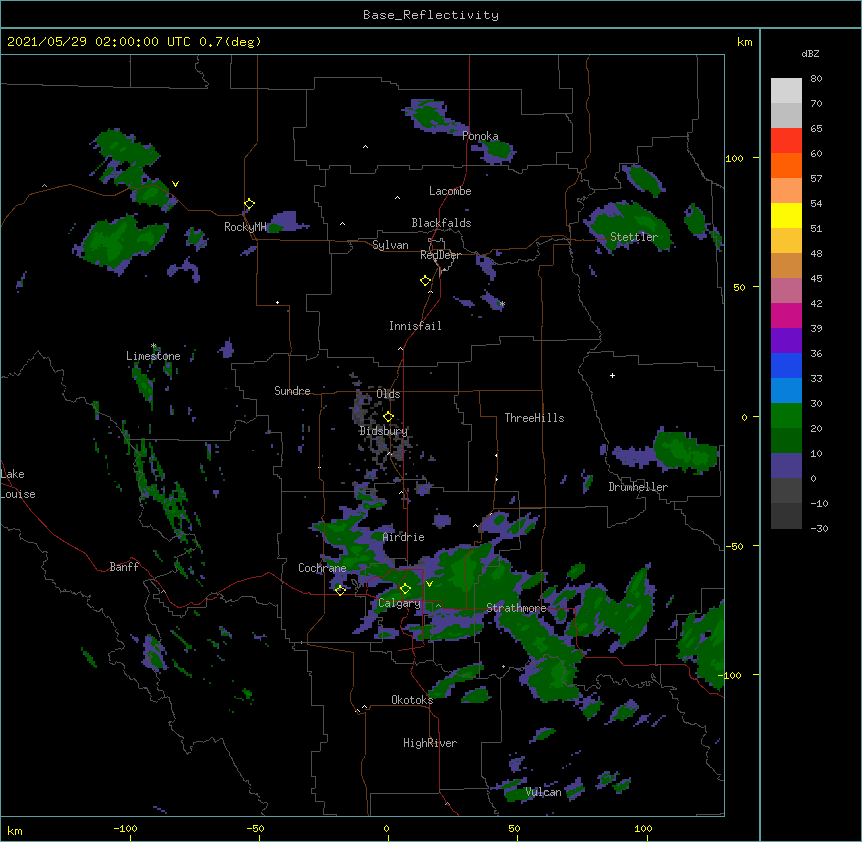Click the Vulcan town label
This screenshot has width=862, height=842.
543,792
